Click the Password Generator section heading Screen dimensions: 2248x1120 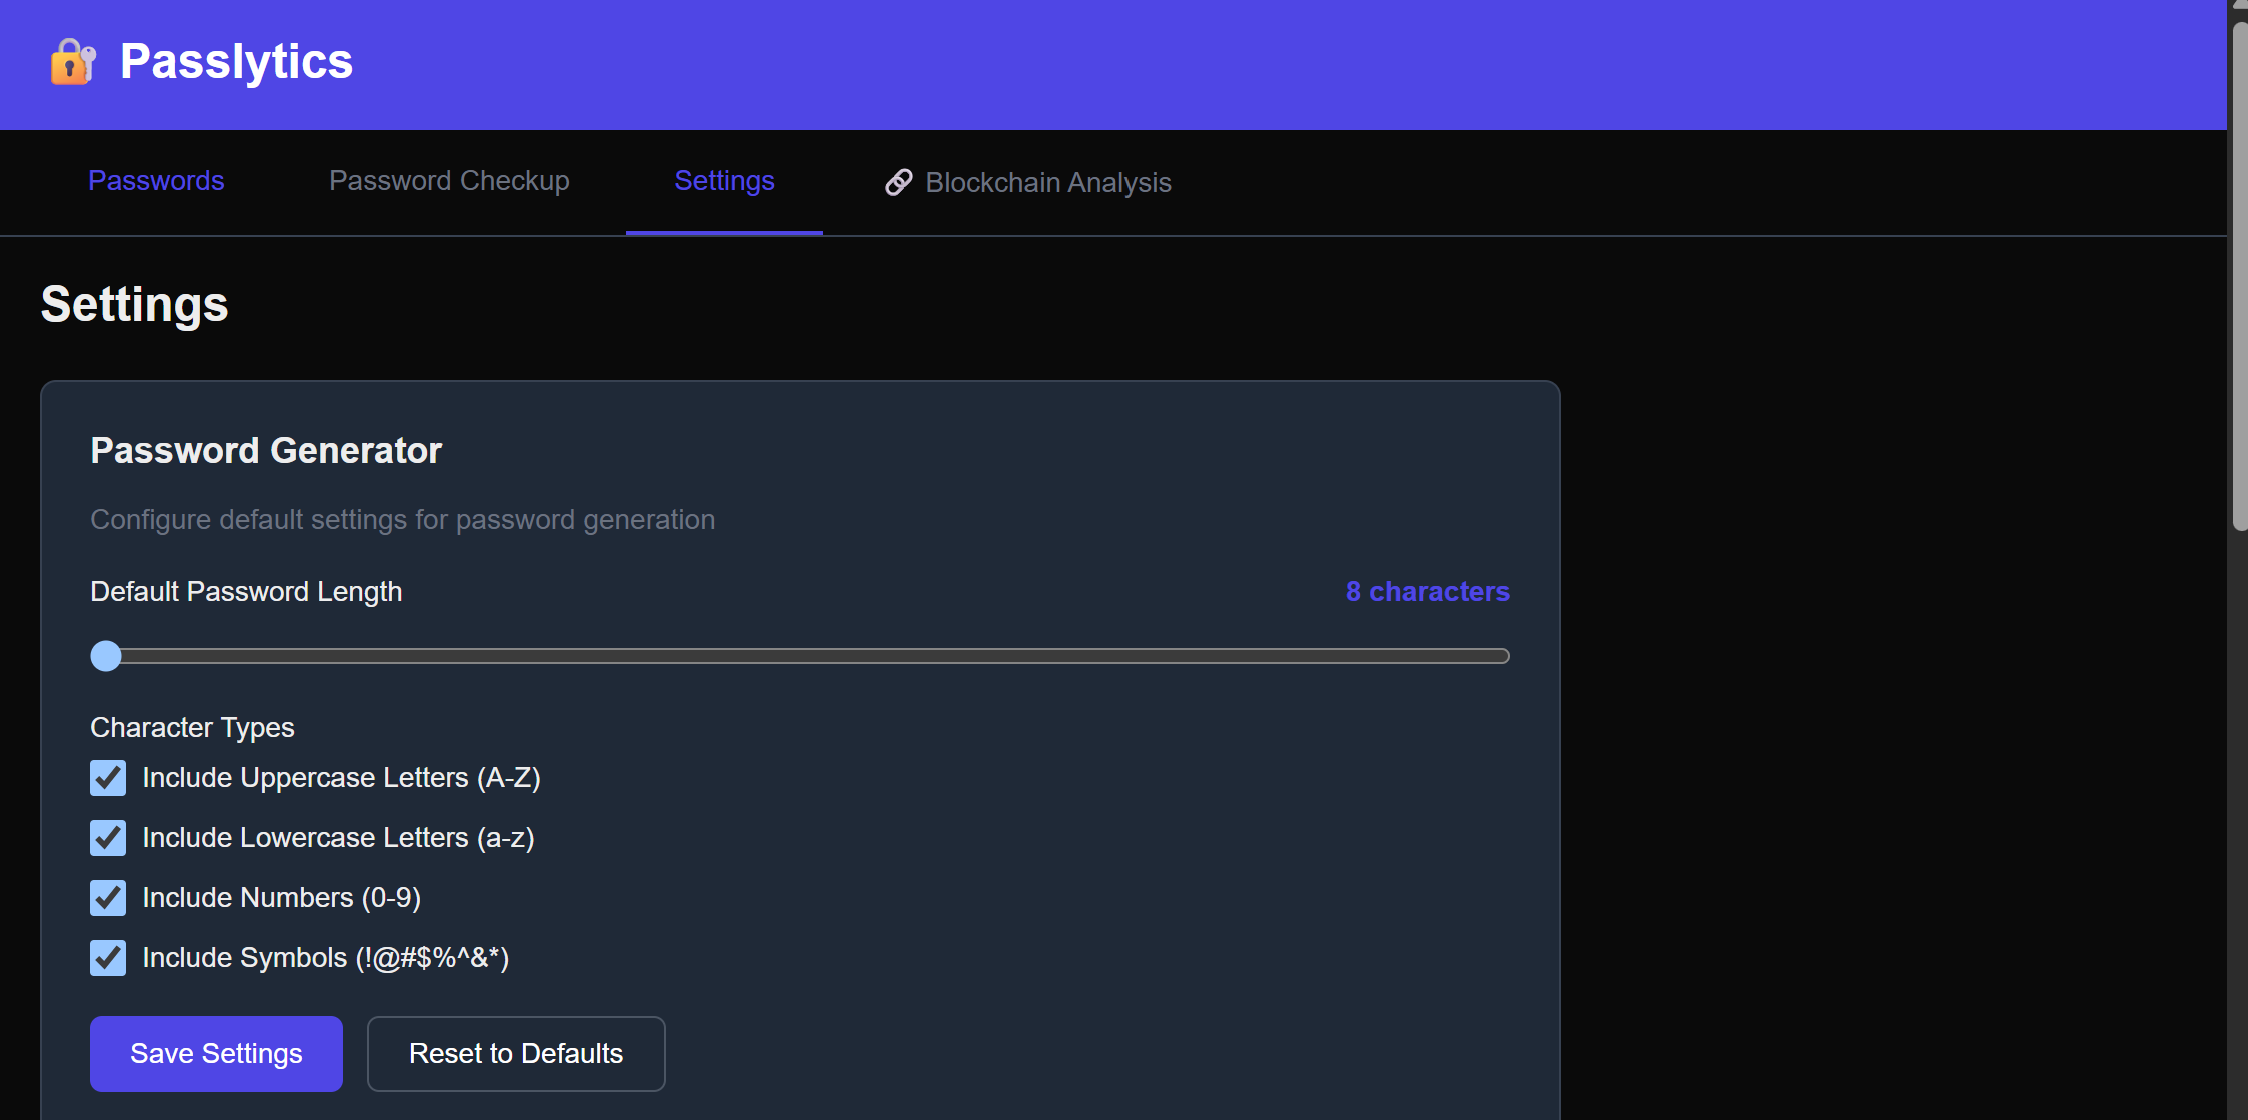266,451
